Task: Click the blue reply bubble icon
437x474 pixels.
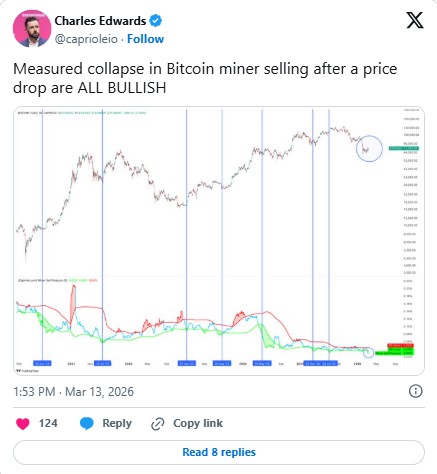Action: click(87, 424)
